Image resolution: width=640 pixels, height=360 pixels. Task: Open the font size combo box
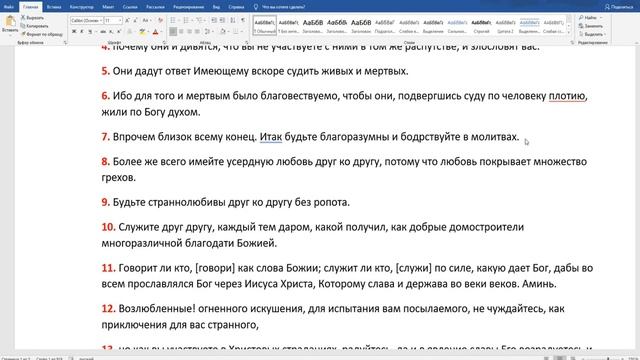click(x=113, y=20)
